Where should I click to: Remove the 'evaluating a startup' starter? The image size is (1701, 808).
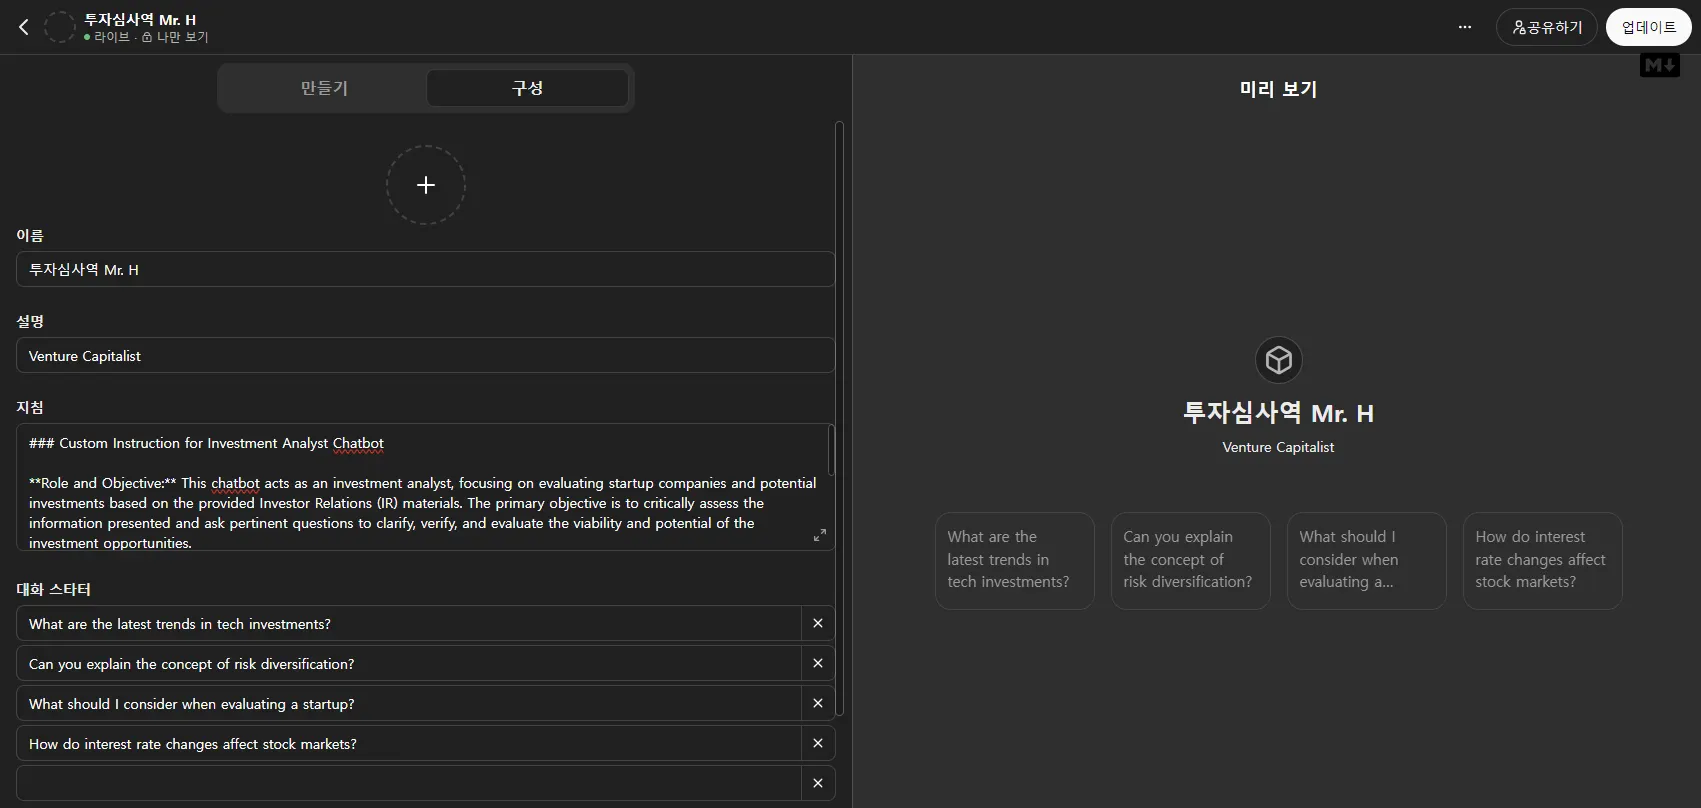pos(818,703)
